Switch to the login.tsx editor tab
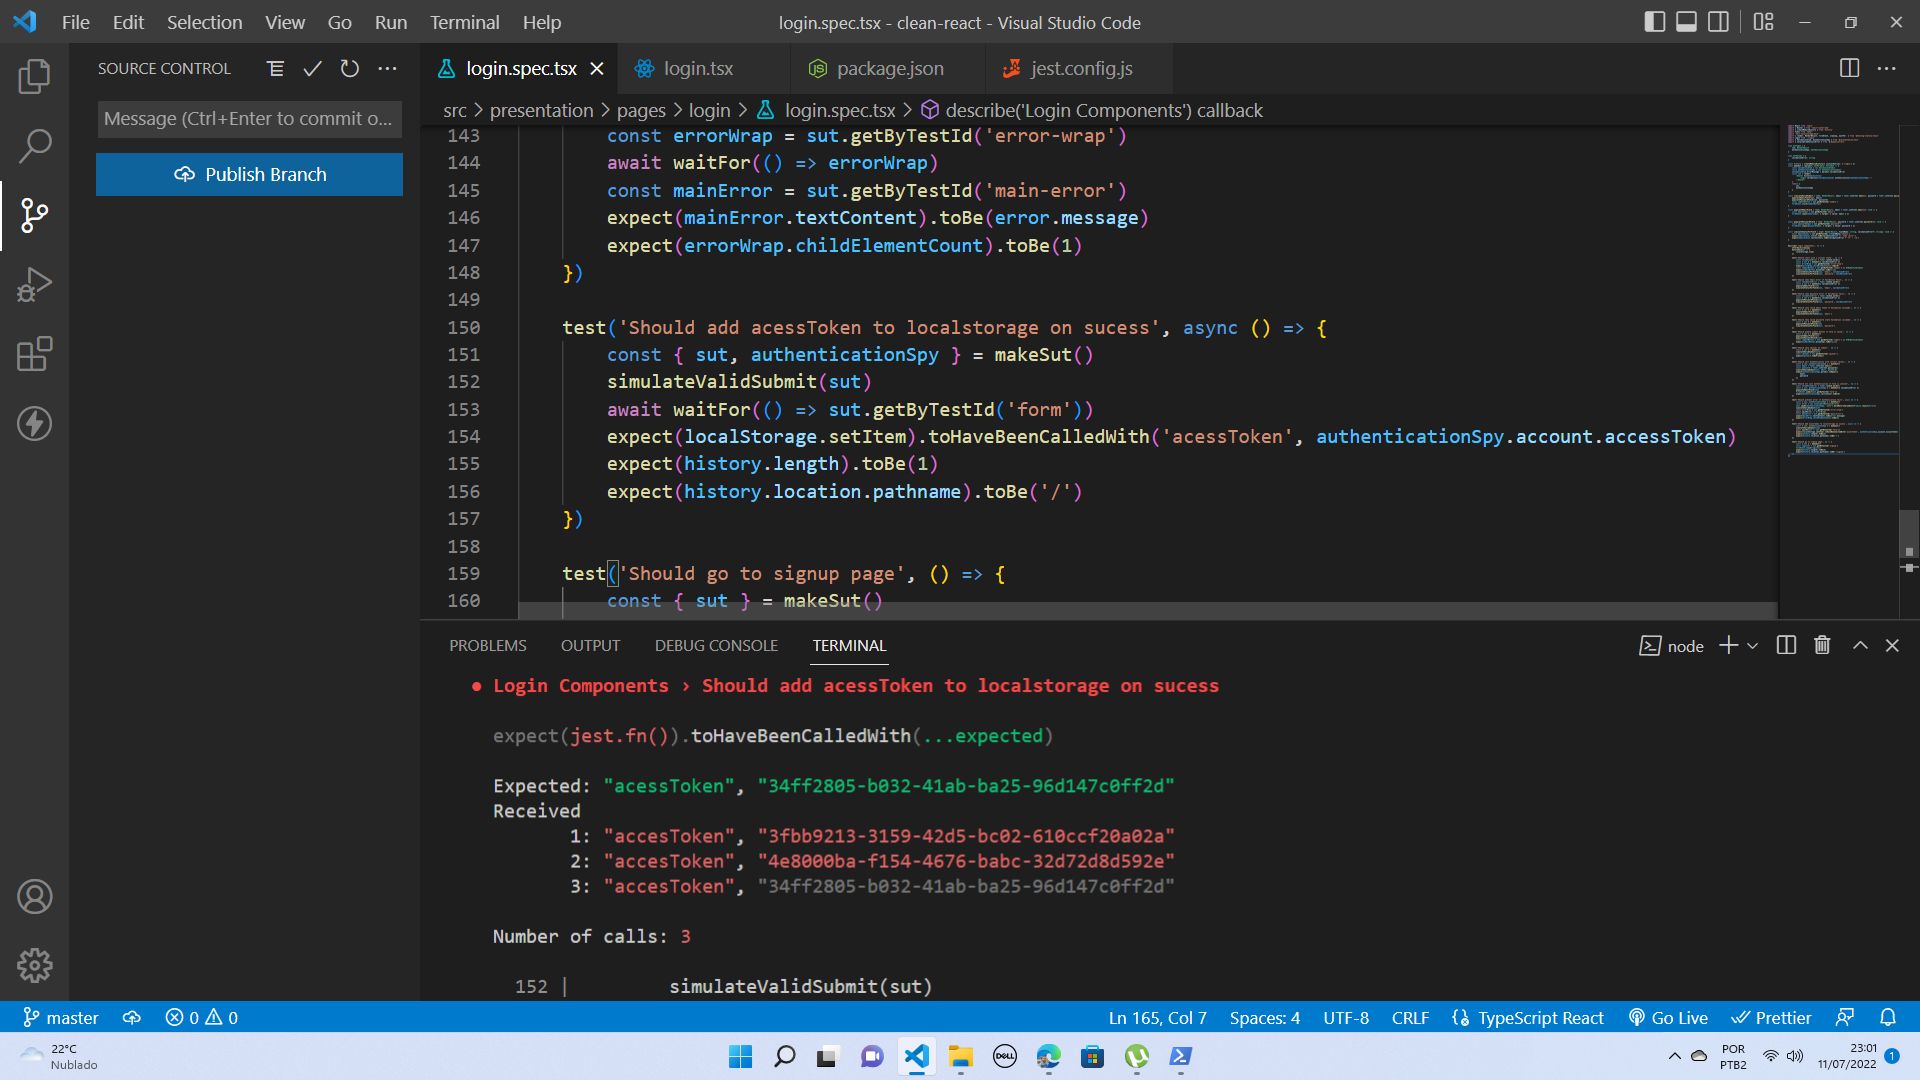 pyautogui.click(x=698, y=68)
